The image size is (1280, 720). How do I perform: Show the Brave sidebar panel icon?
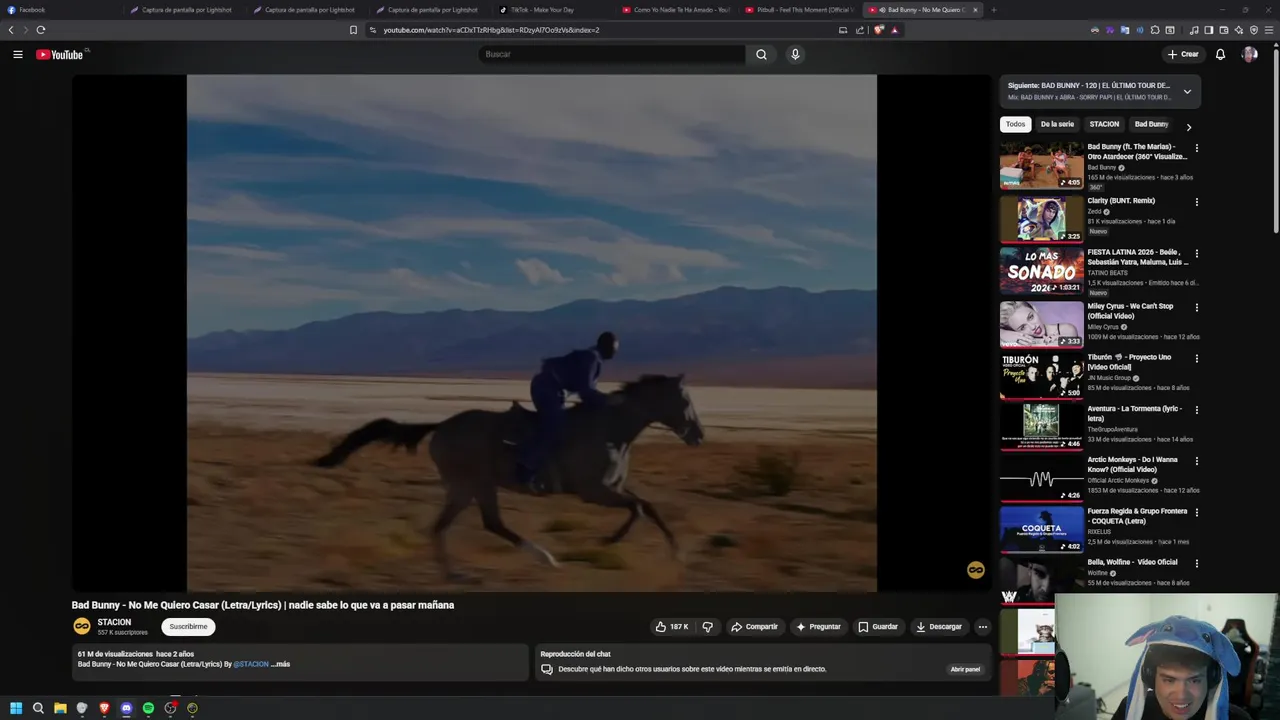pos(1208,30)
